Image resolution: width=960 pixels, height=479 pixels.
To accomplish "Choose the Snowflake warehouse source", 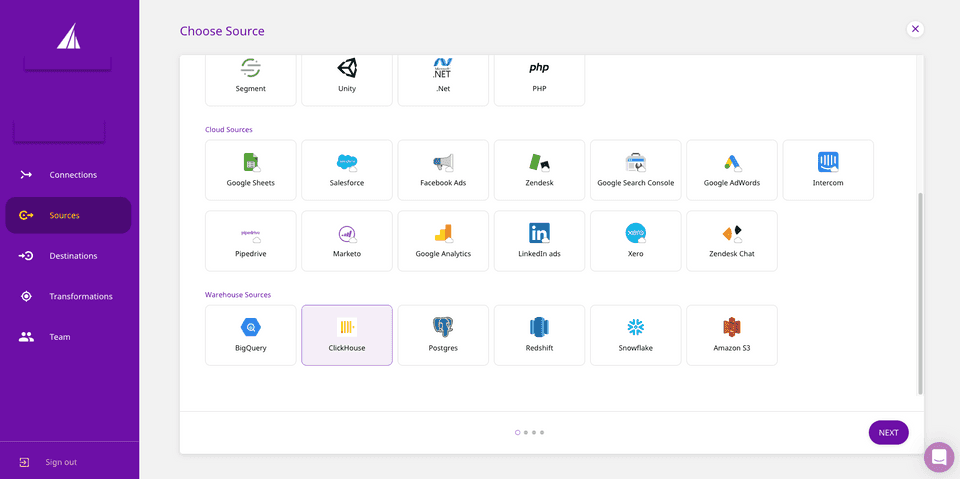I will (635, 335).
